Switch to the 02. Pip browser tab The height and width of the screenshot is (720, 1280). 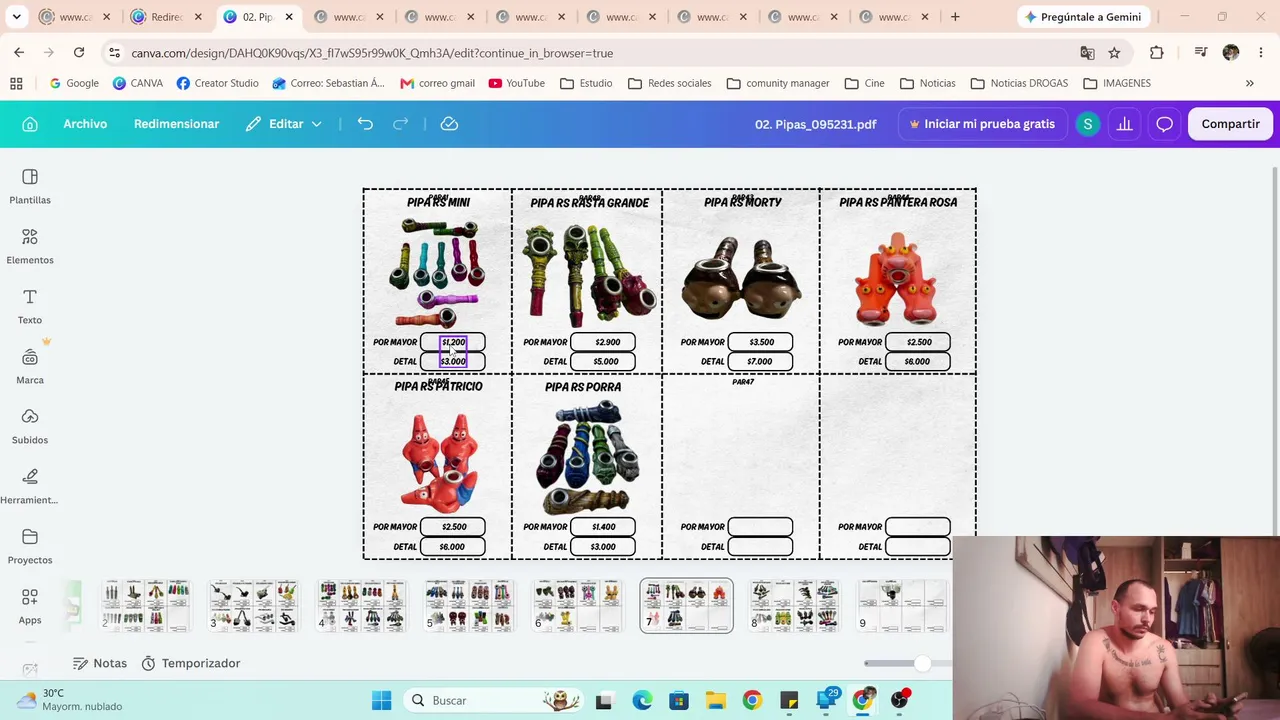pos(258,17)
